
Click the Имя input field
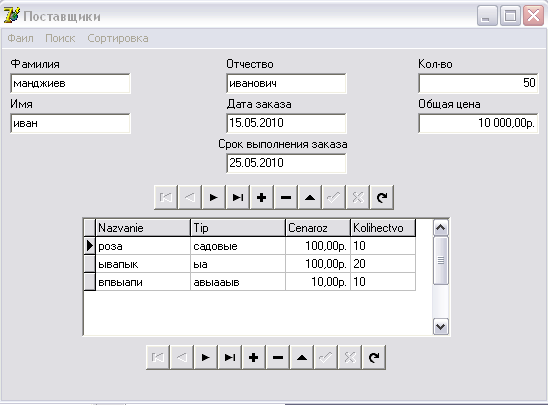(x=70, y=123)
